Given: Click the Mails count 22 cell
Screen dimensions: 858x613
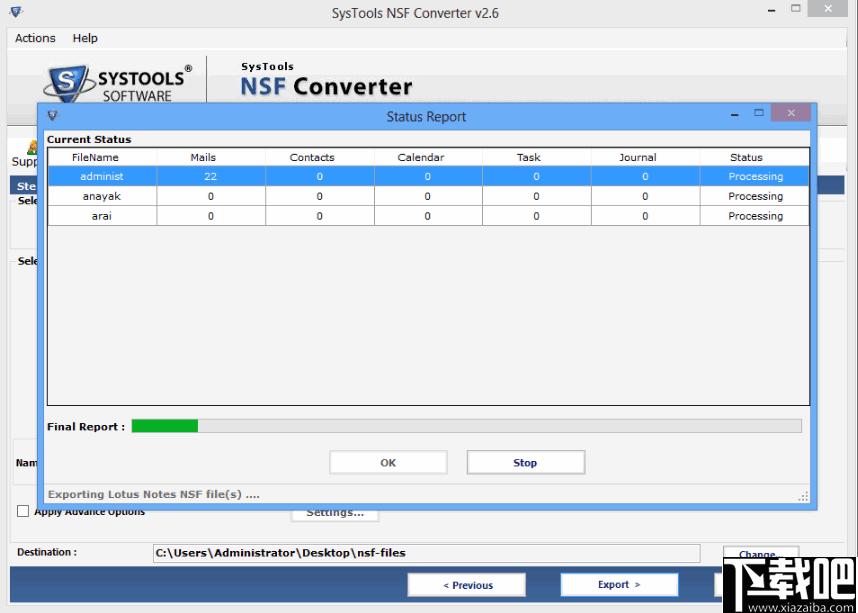Looking at the screenshot, I should [x=211, y=176].
